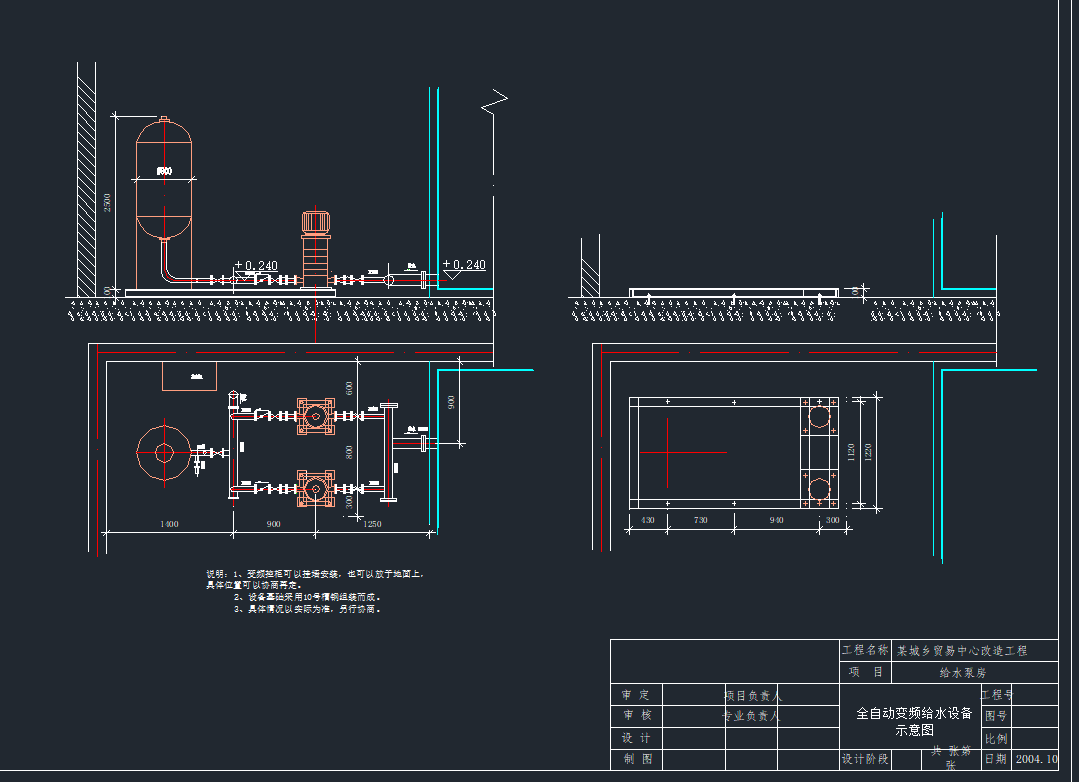
Task: Select the 940 foundation dimension text
Action: coord(776,520)
